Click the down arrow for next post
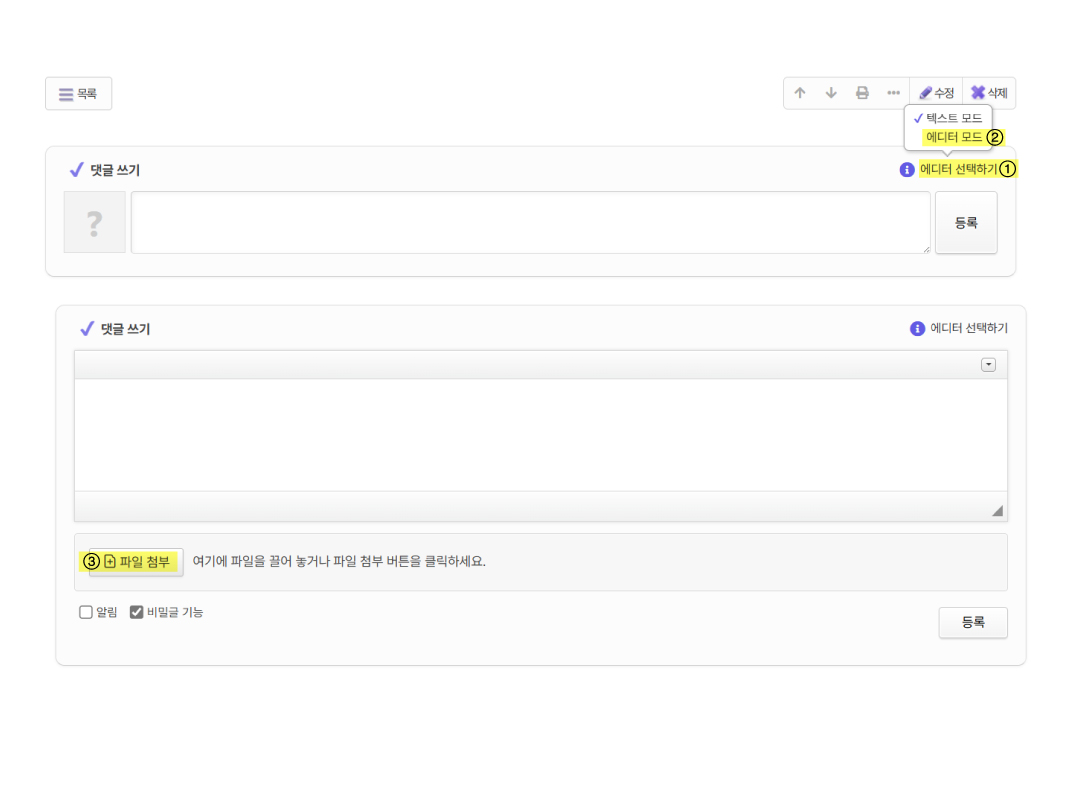1080x786 pixels. (831, 93)
